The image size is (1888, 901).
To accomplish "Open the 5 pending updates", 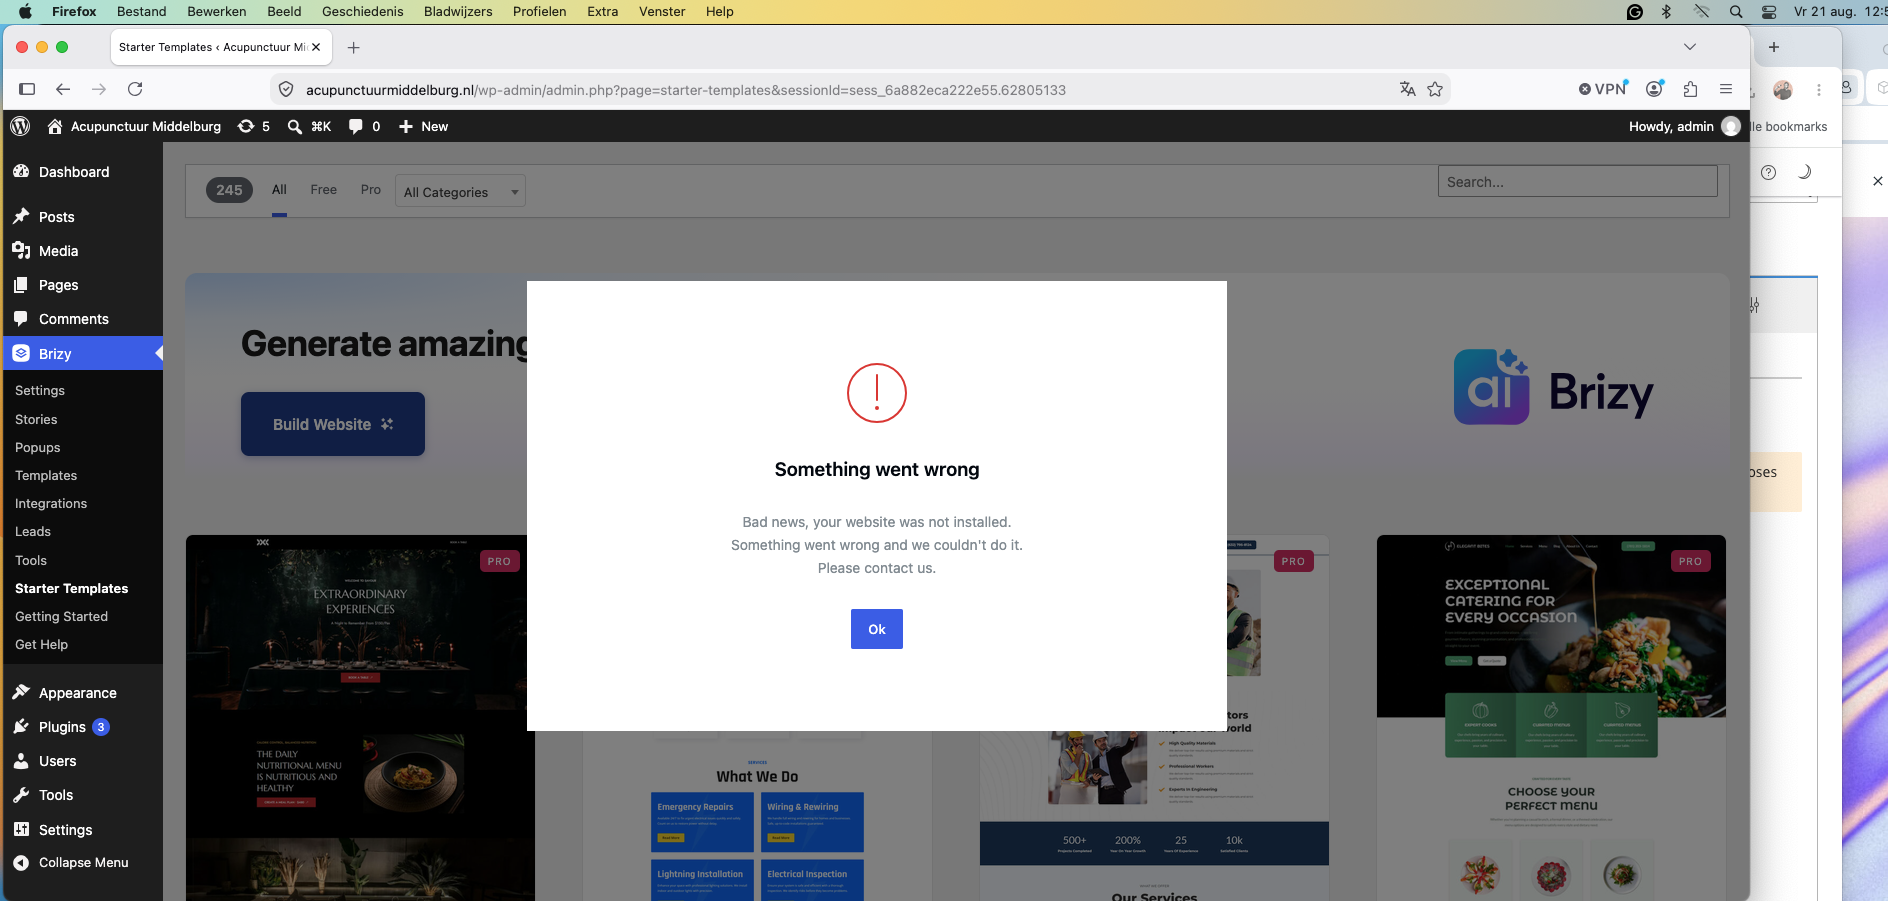I will point(254,126).
